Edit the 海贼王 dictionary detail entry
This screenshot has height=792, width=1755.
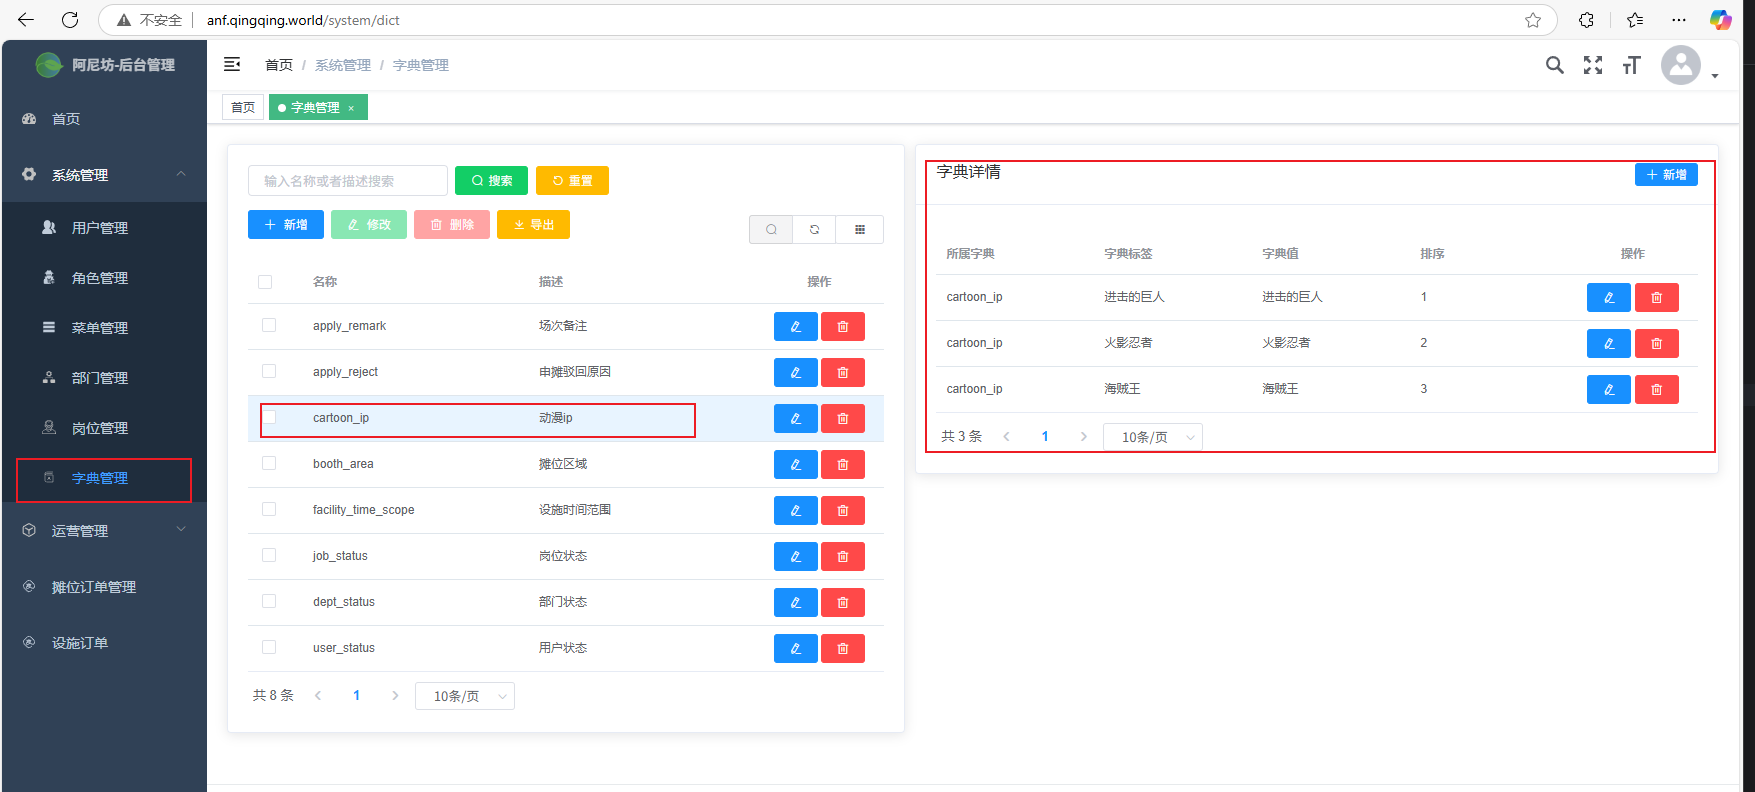coord(1608,390)
